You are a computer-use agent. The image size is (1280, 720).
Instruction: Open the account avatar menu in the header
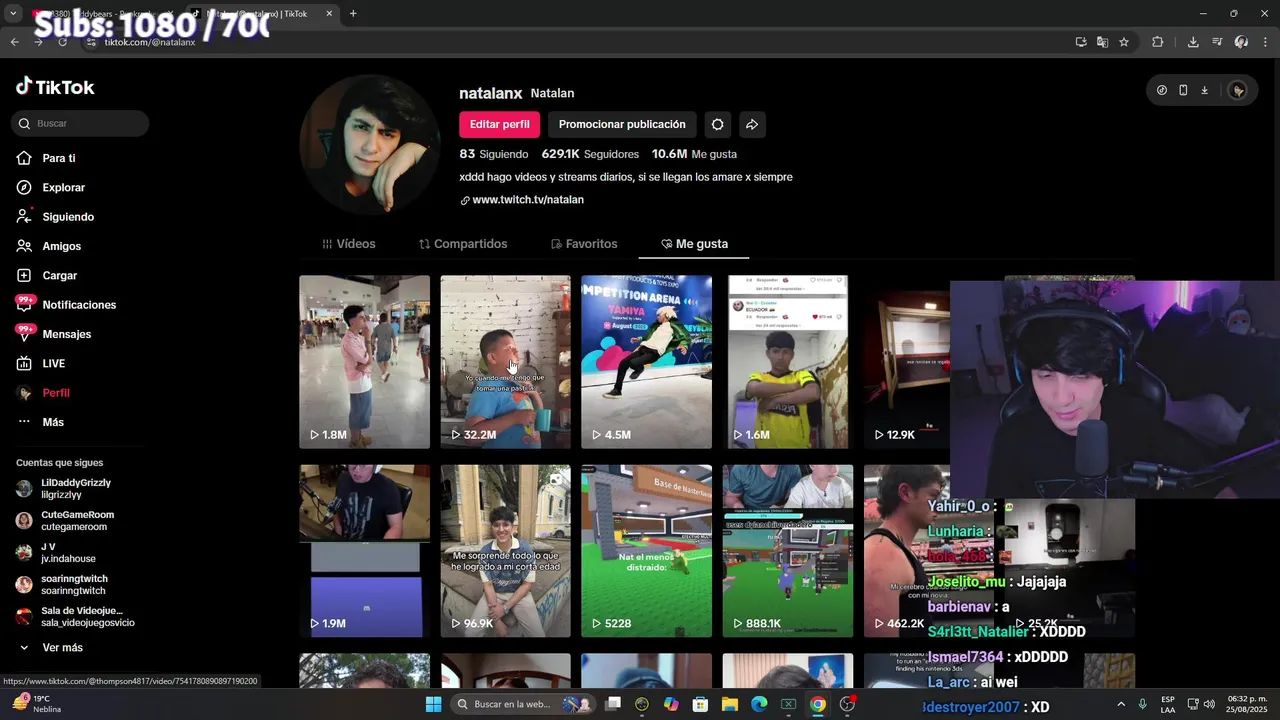tap(1238, 90)
